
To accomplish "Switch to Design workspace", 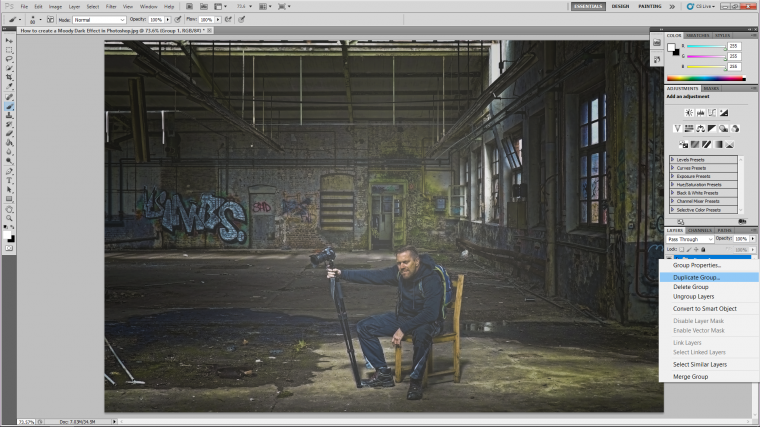I will [x=620, y=6].
